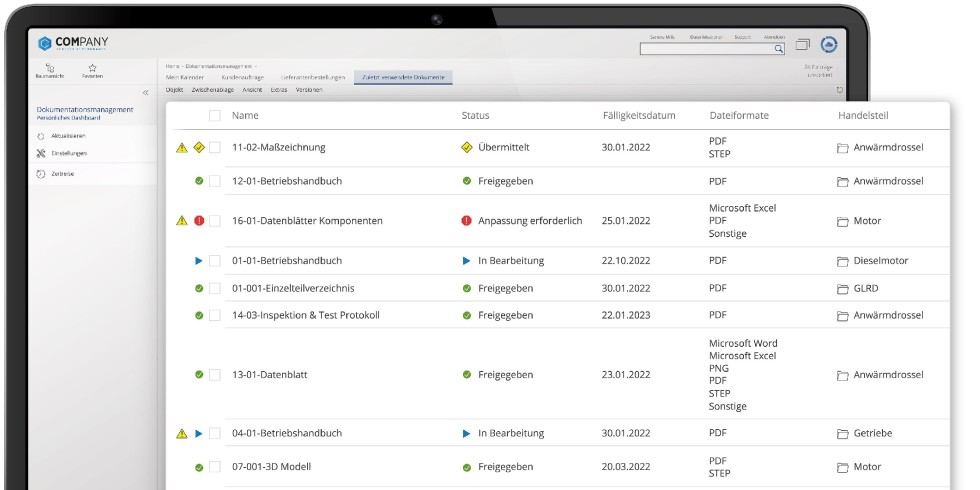Check the box for 11-02-Maßzeichnung
The height and width of the screenshot is (490, 980).
215,148
